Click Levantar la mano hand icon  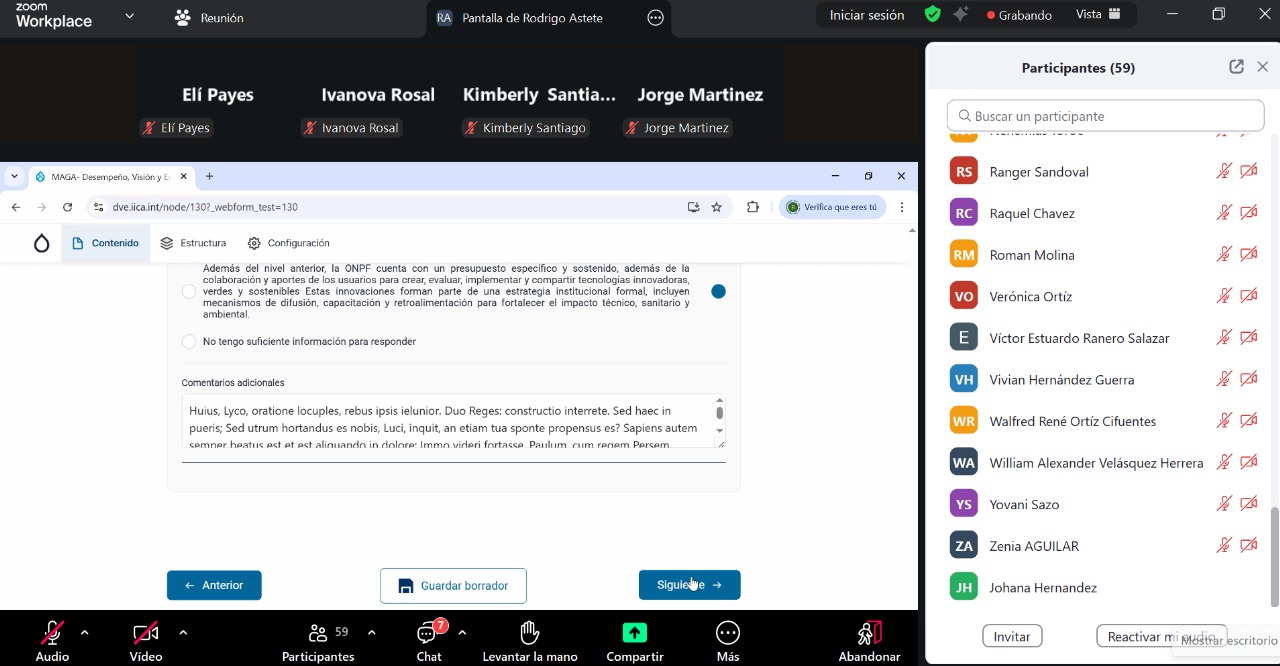click(529, 633)
